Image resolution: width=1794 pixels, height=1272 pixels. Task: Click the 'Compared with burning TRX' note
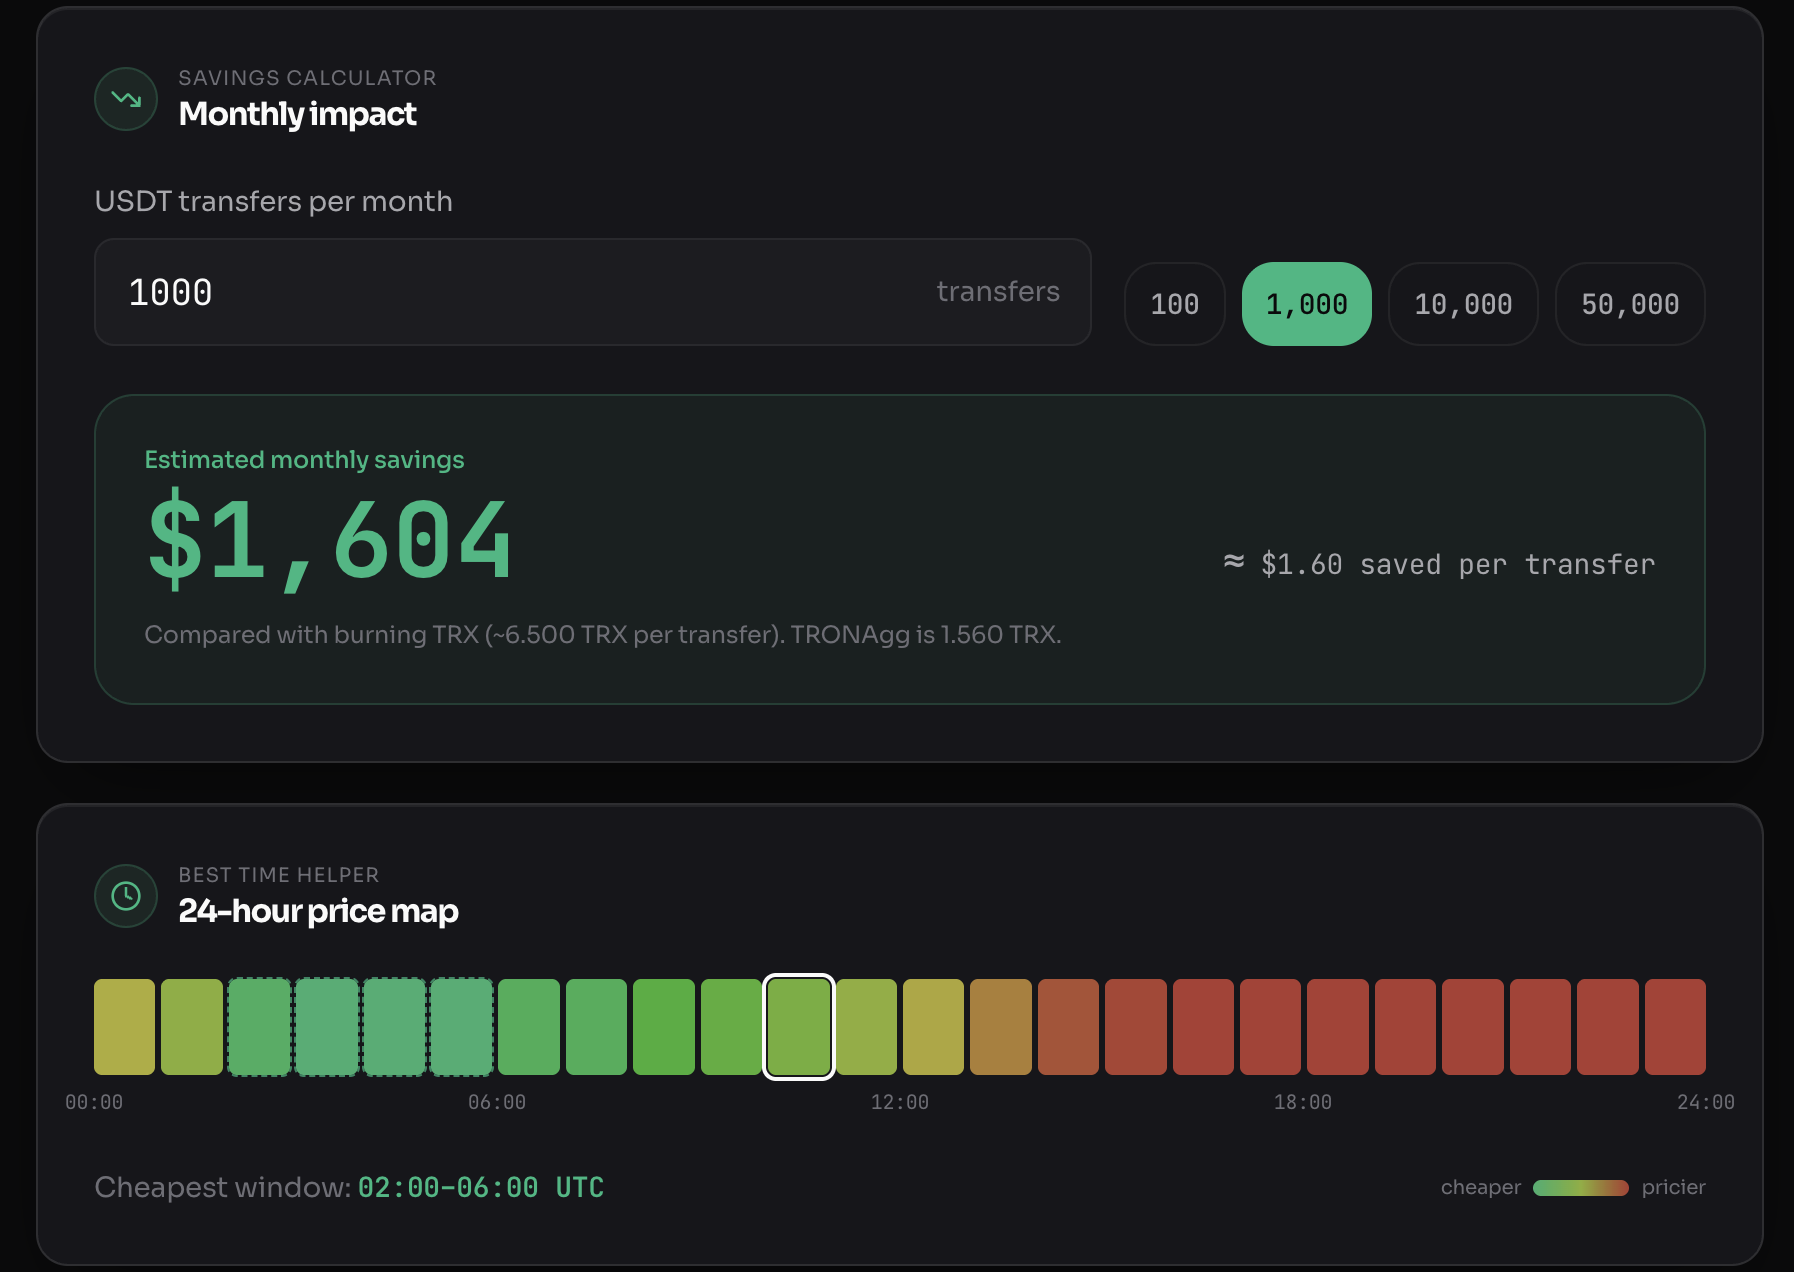point(603,635)
